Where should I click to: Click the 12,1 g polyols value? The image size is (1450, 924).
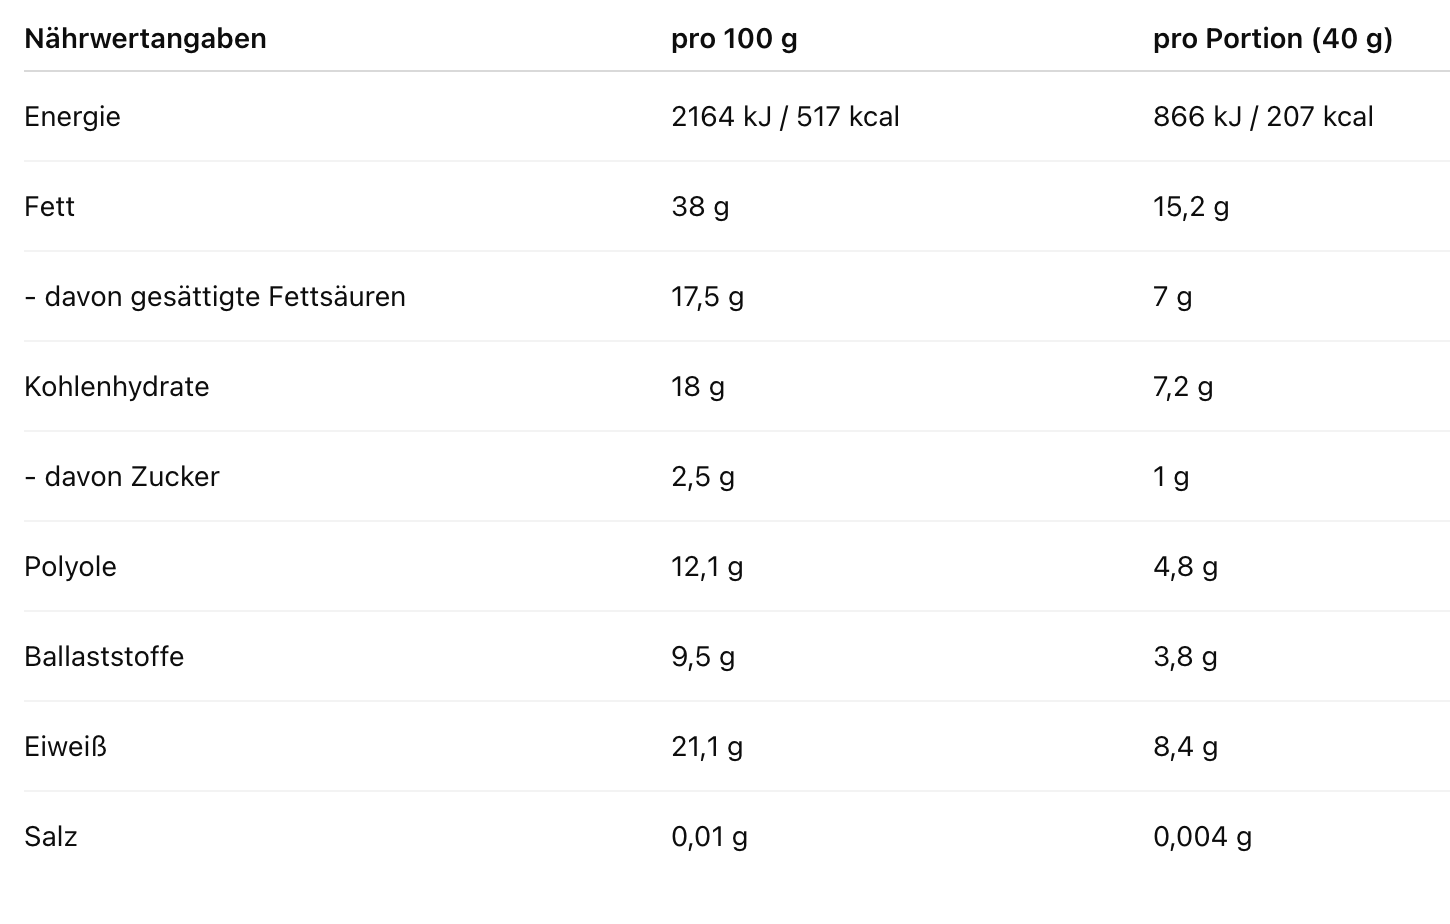(706, 567)
